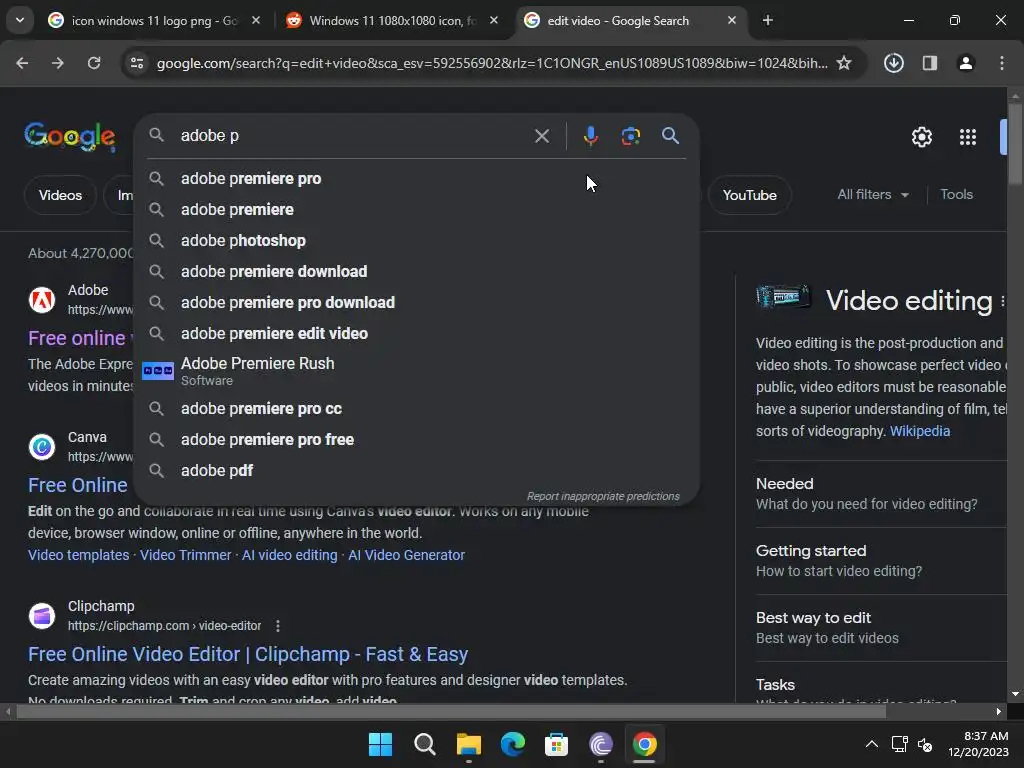The image size is (1024, 768).
Task: Click the address bar URL
Action: (x=492, y=63)
